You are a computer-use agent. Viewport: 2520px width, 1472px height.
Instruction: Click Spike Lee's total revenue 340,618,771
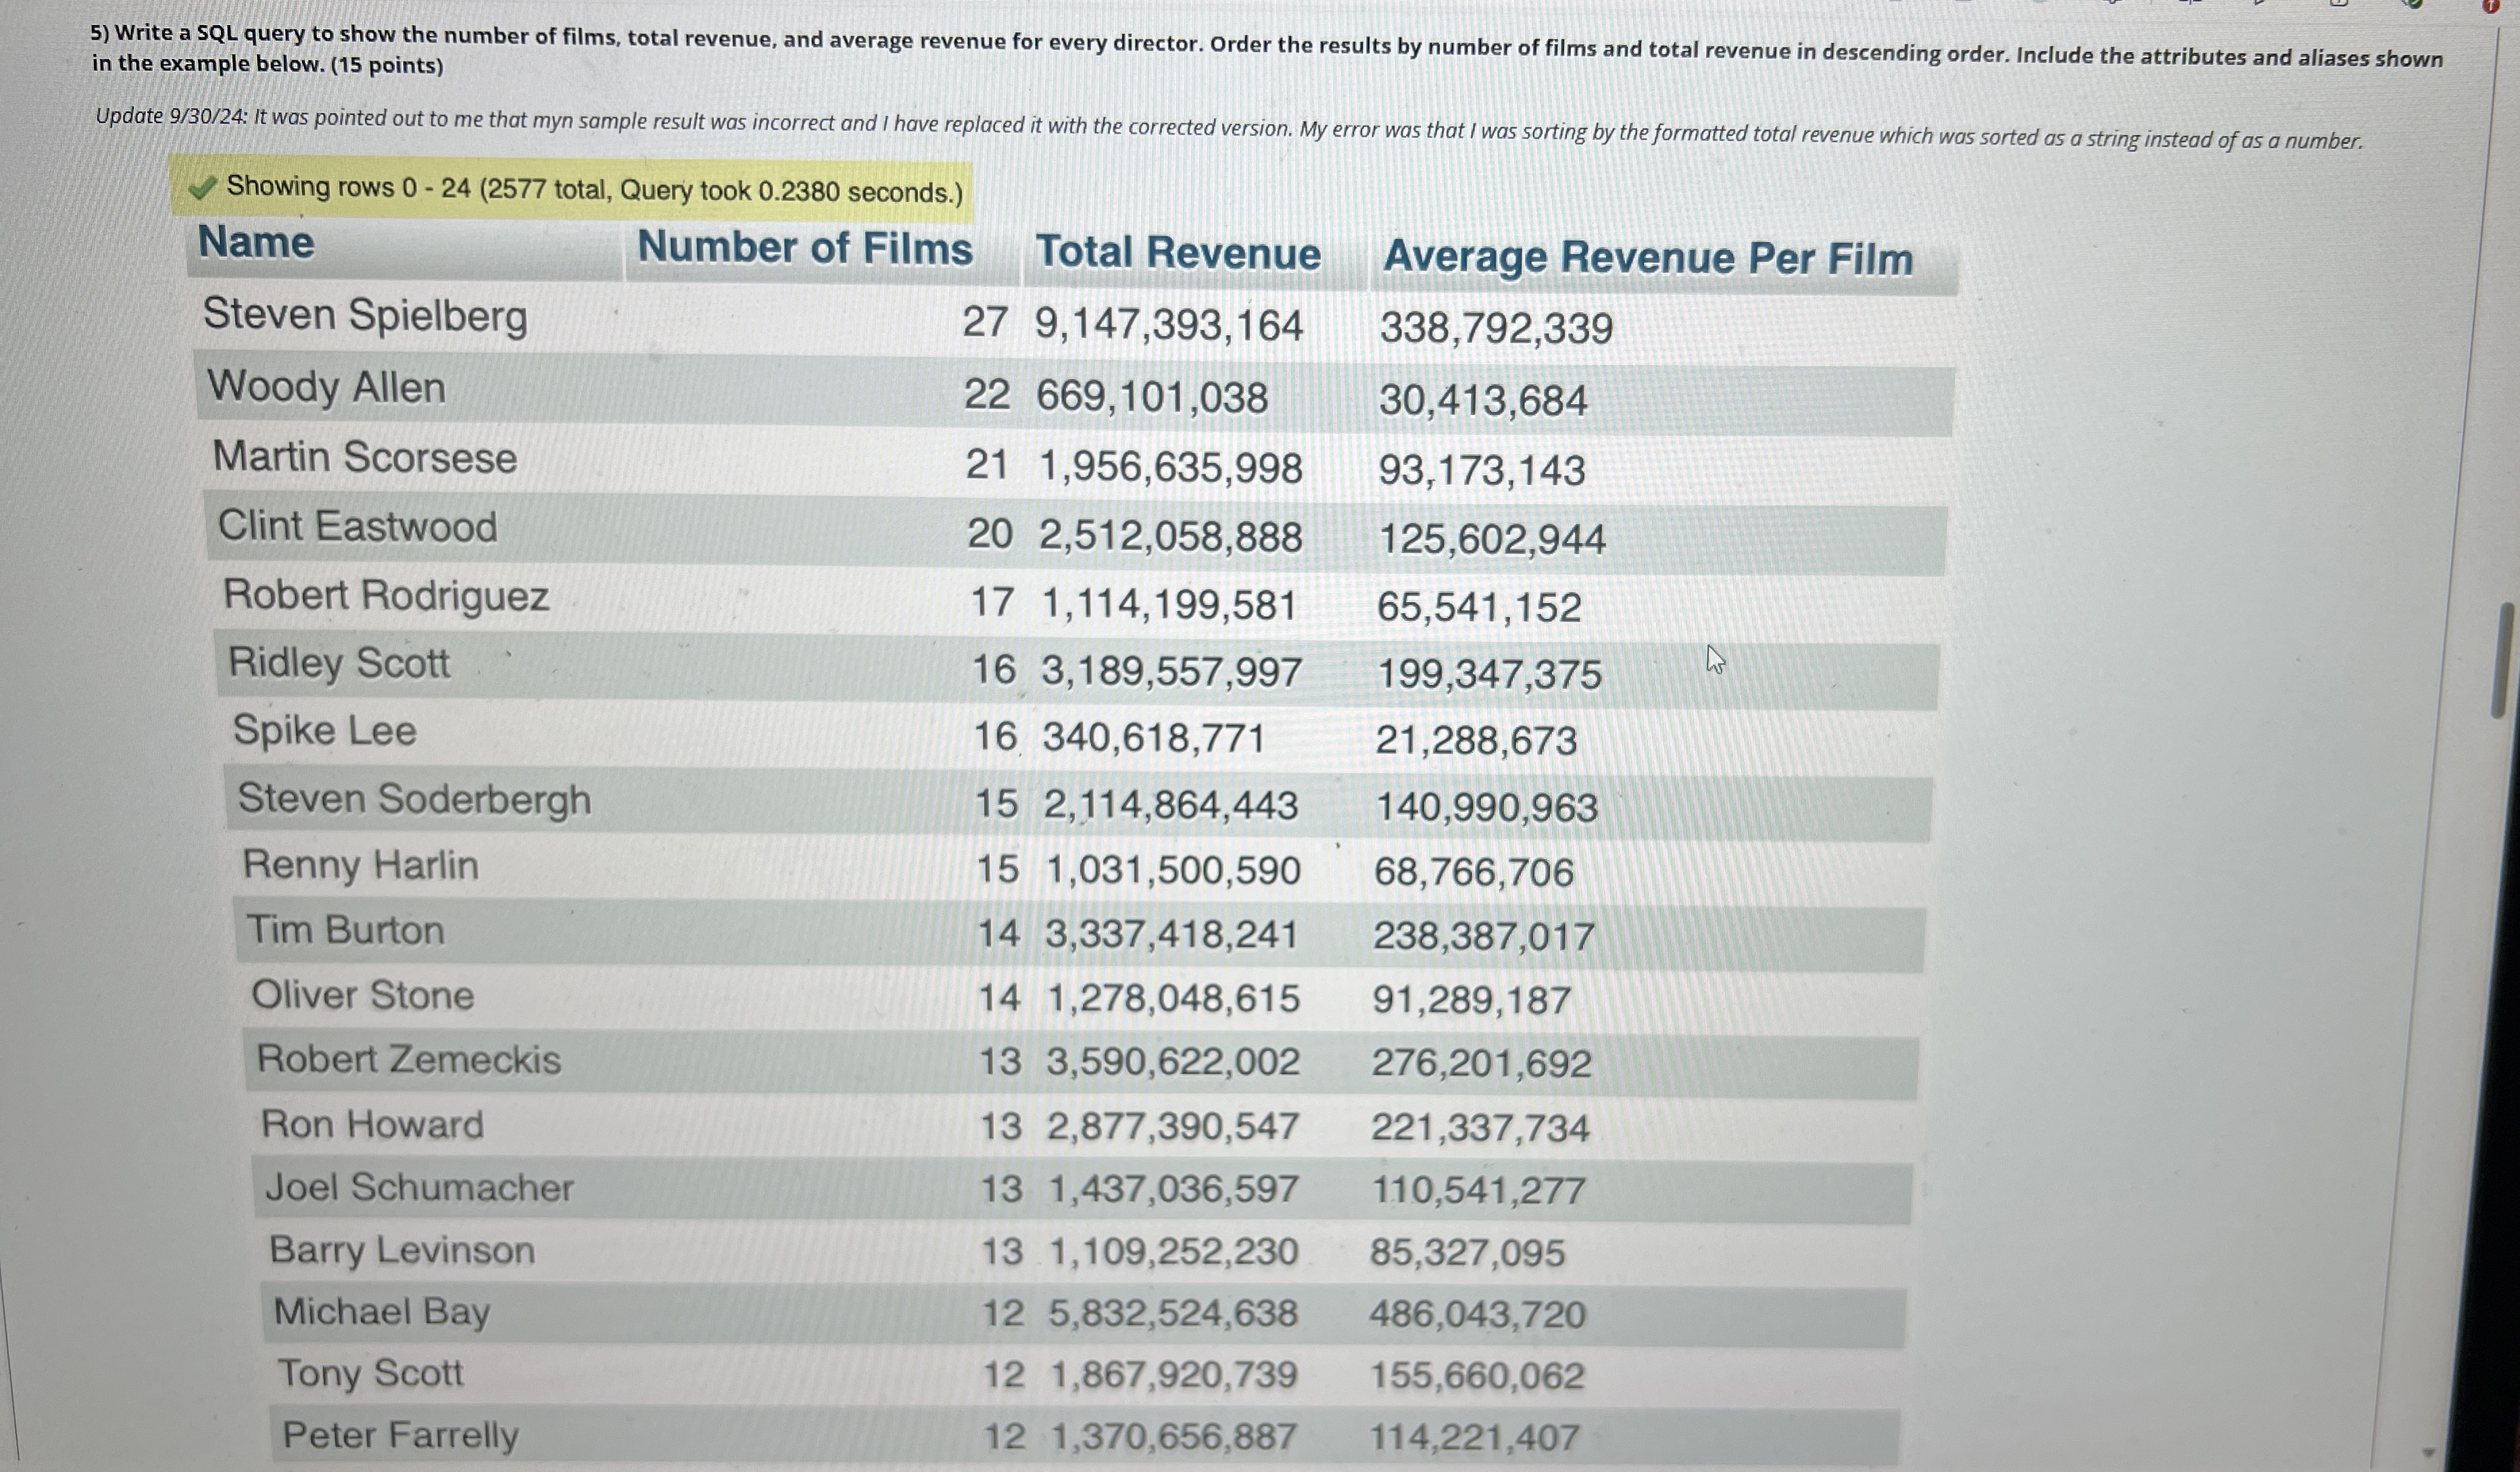pos(1154,738)
